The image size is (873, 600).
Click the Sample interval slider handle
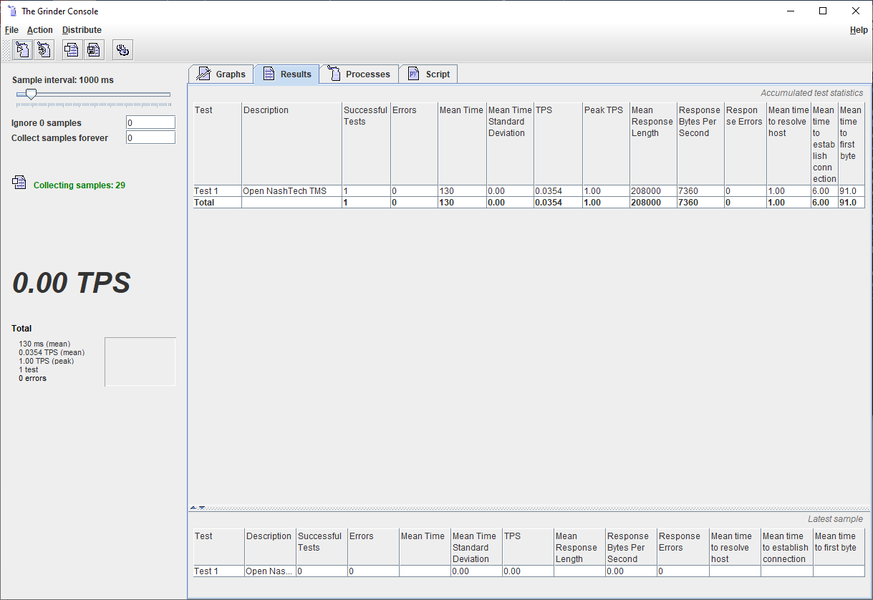(x=31, y=94)
